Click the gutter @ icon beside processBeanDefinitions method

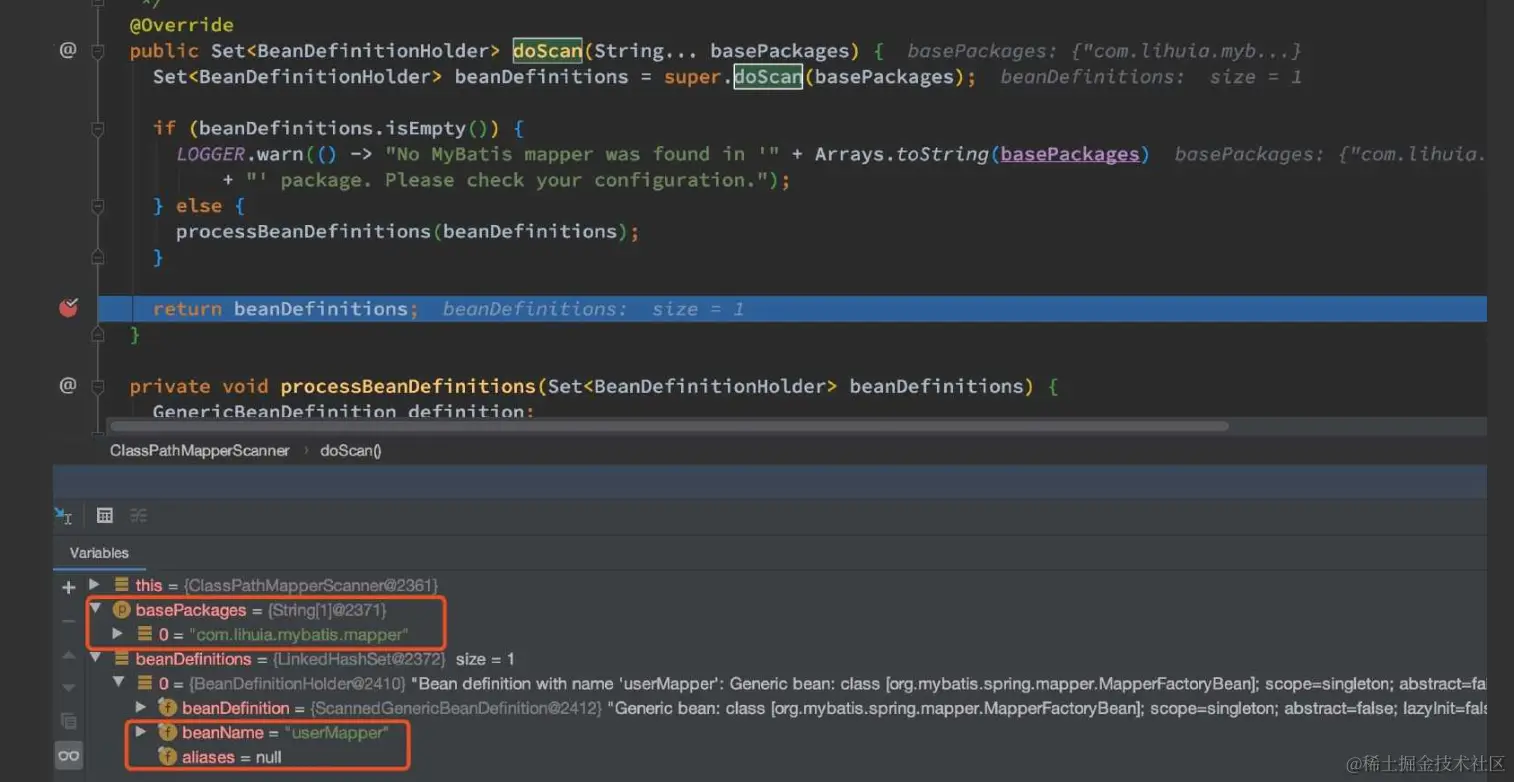click(x=68, y=385)
